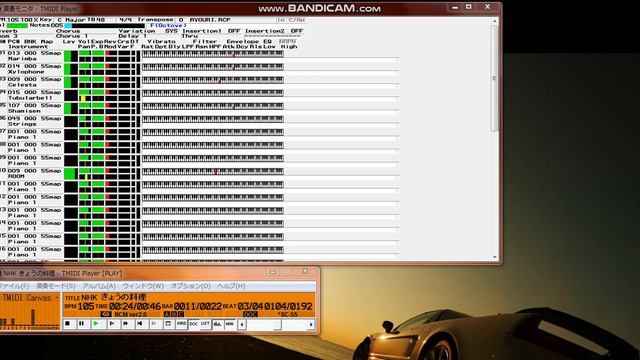Maximize the 演奏モニタ window
The height and width of the screenshot is (360, 640).
pyautogui.click(x=469, y=7)
